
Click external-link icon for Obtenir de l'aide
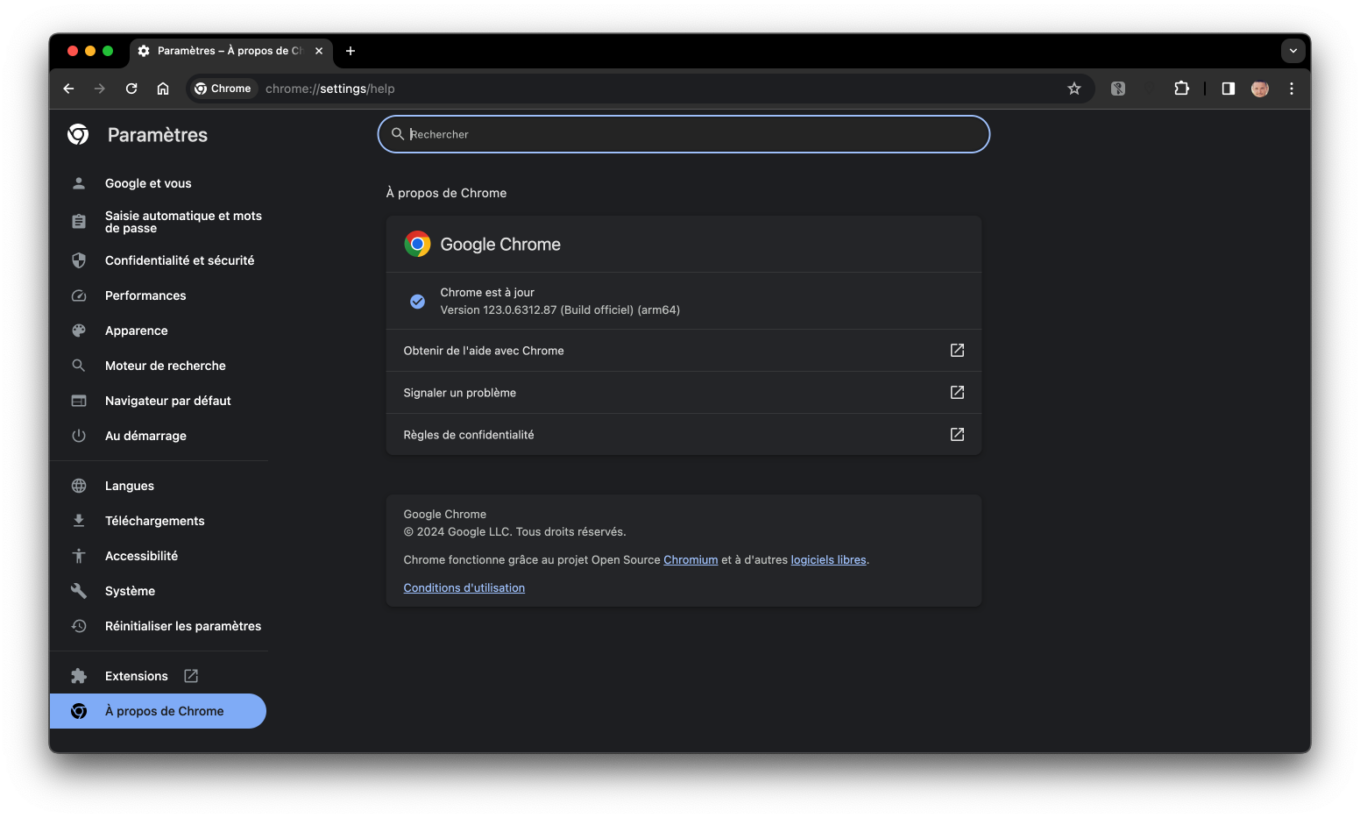pyautogui.click(x=957, y=350)
